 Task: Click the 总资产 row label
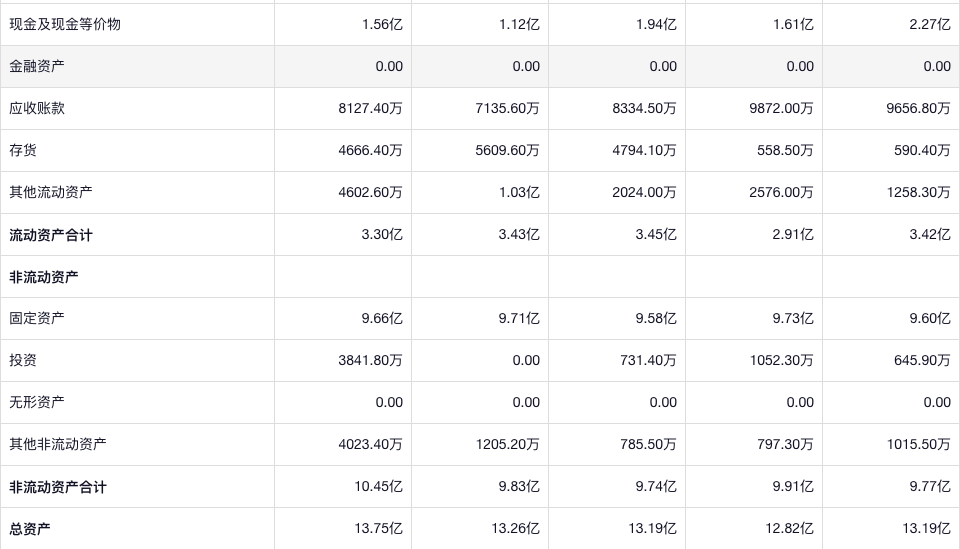(x=30, y=529)
